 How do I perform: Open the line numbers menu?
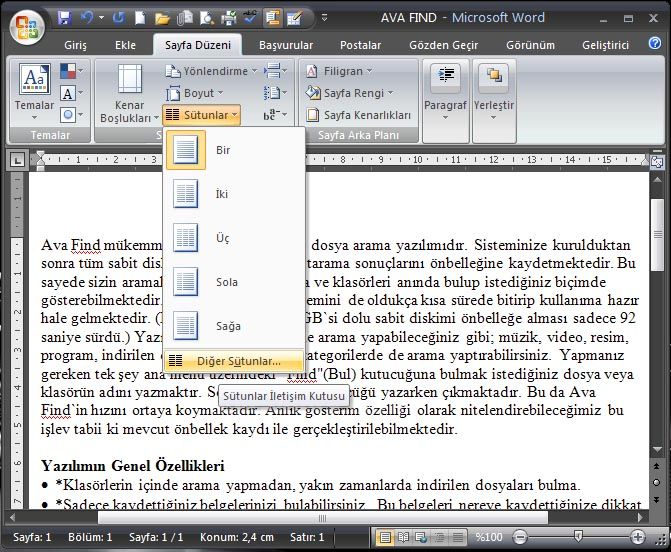pos(275,92)
